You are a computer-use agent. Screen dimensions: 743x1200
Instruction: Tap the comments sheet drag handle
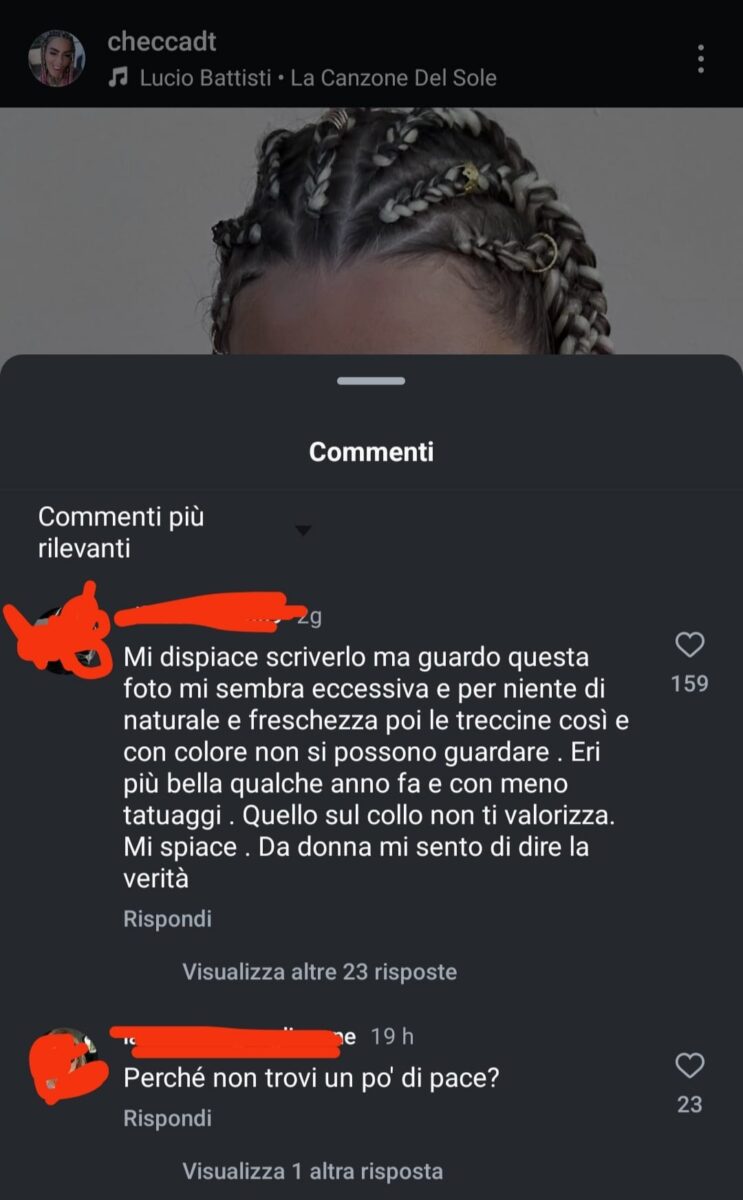(371, 381)
